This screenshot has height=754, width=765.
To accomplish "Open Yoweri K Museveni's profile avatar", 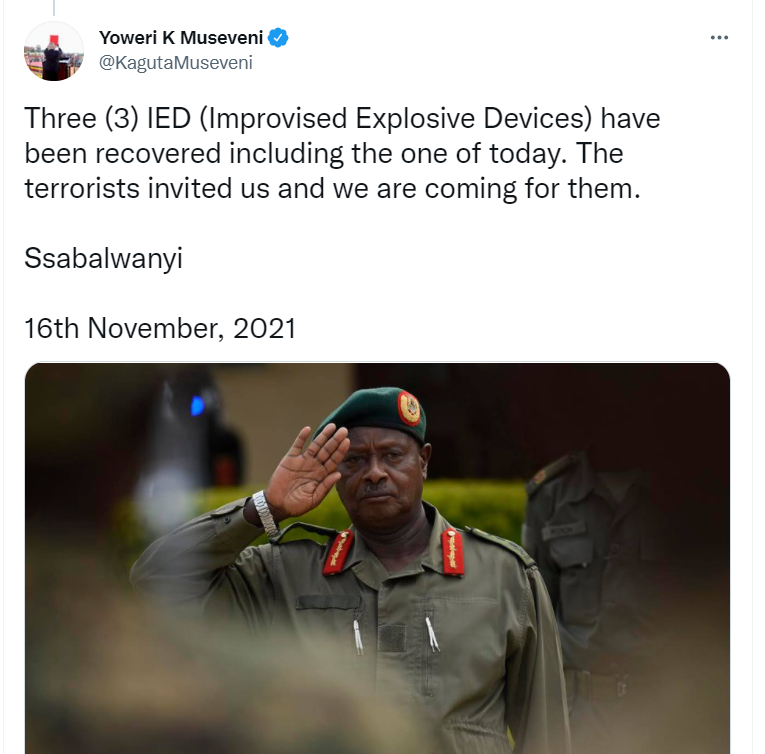I will pyautogui.click(x=54, y=51).
